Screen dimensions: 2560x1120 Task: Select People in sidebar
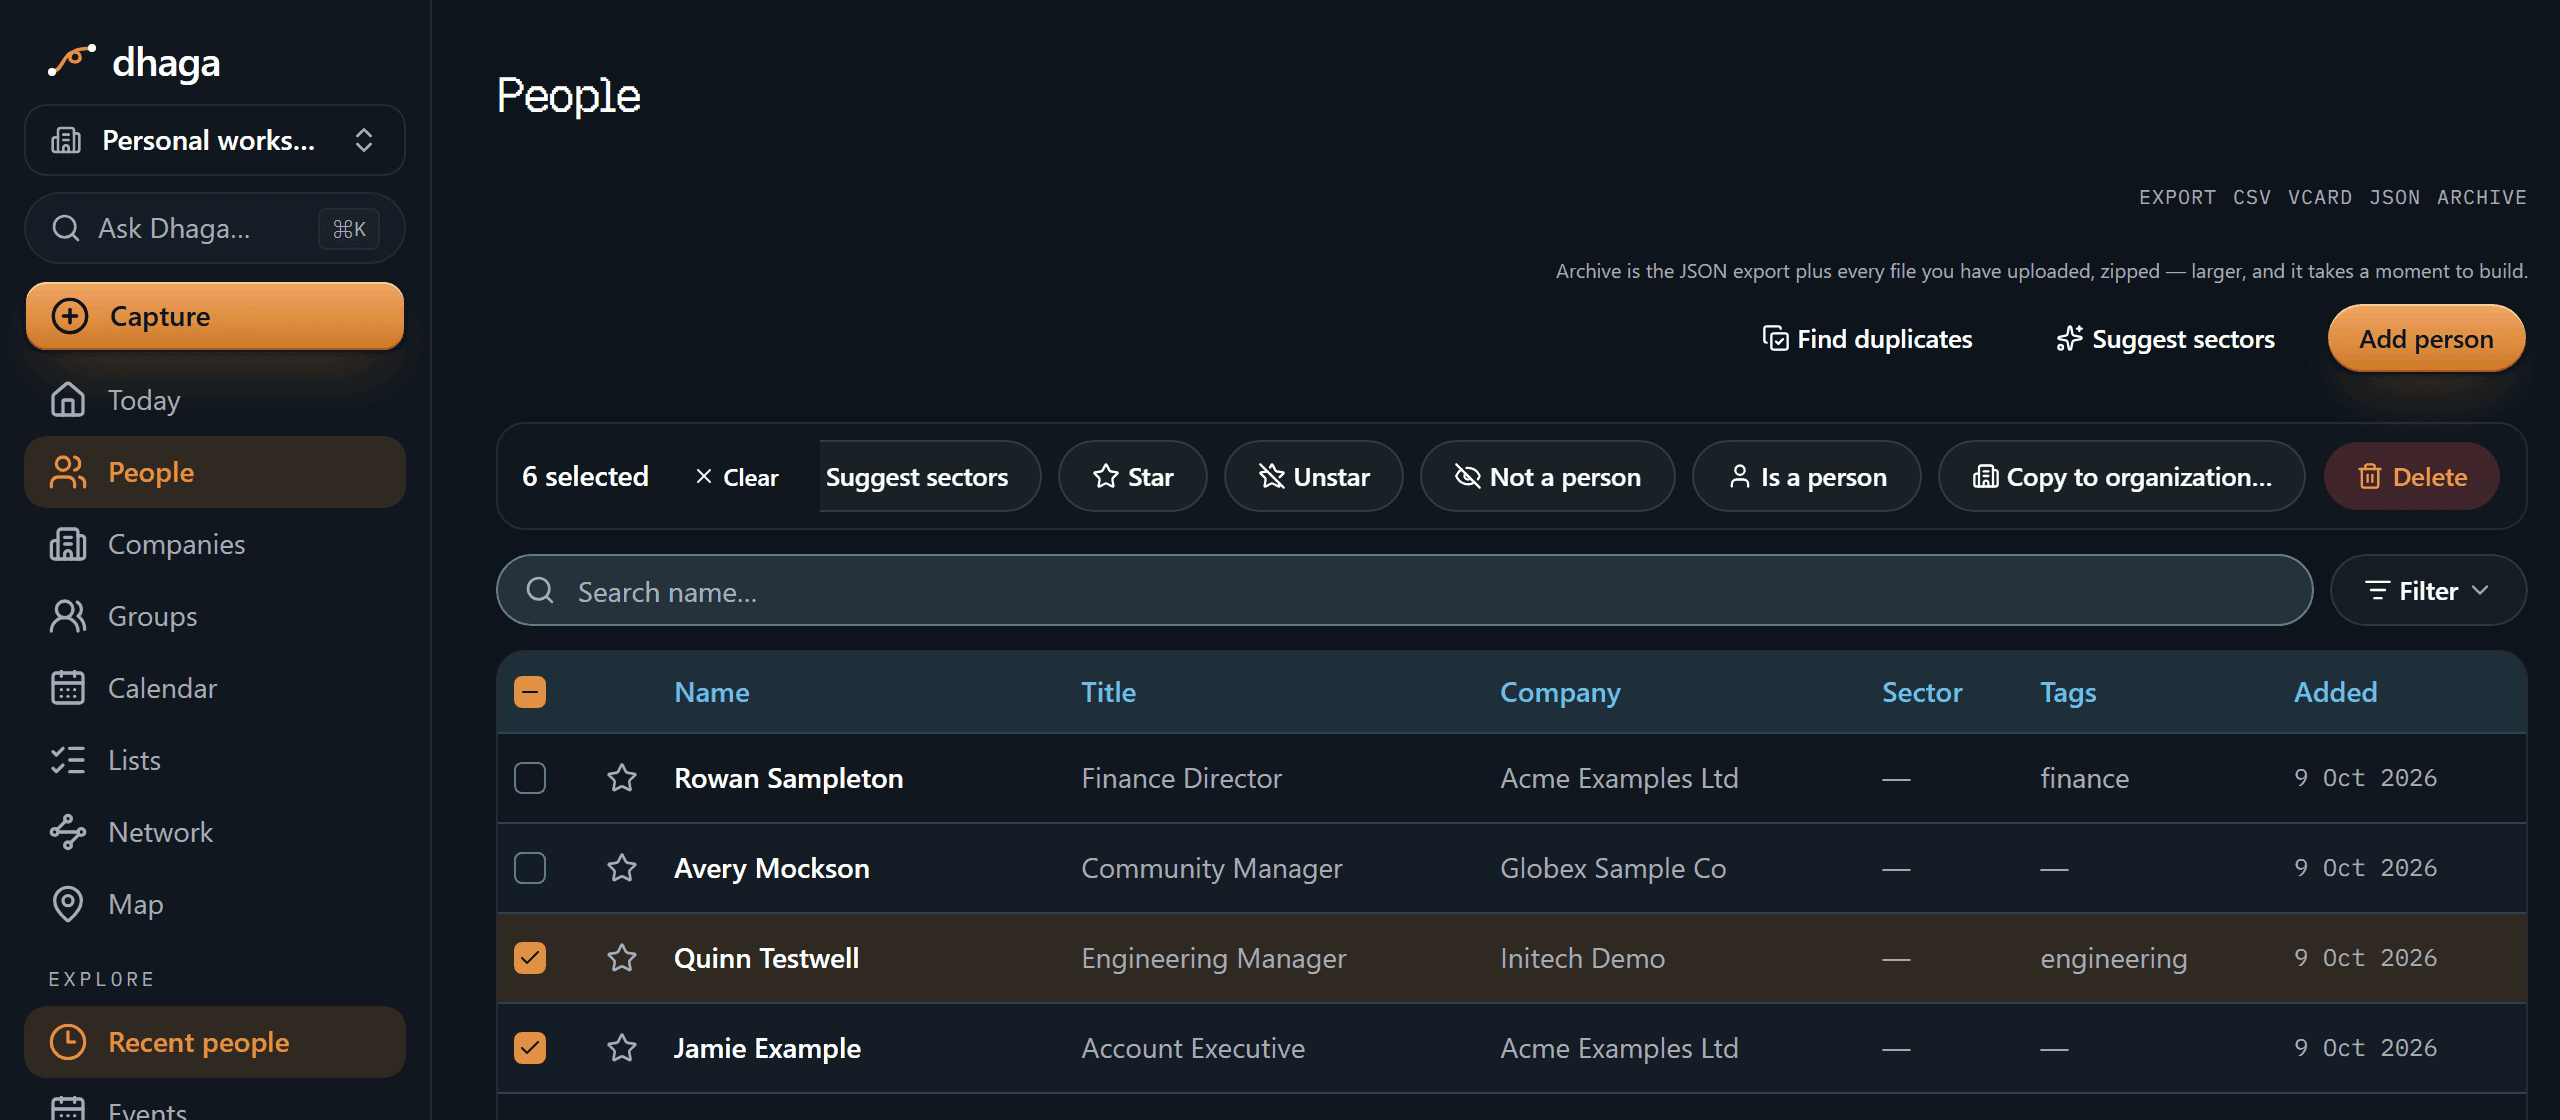coord(215,472)
